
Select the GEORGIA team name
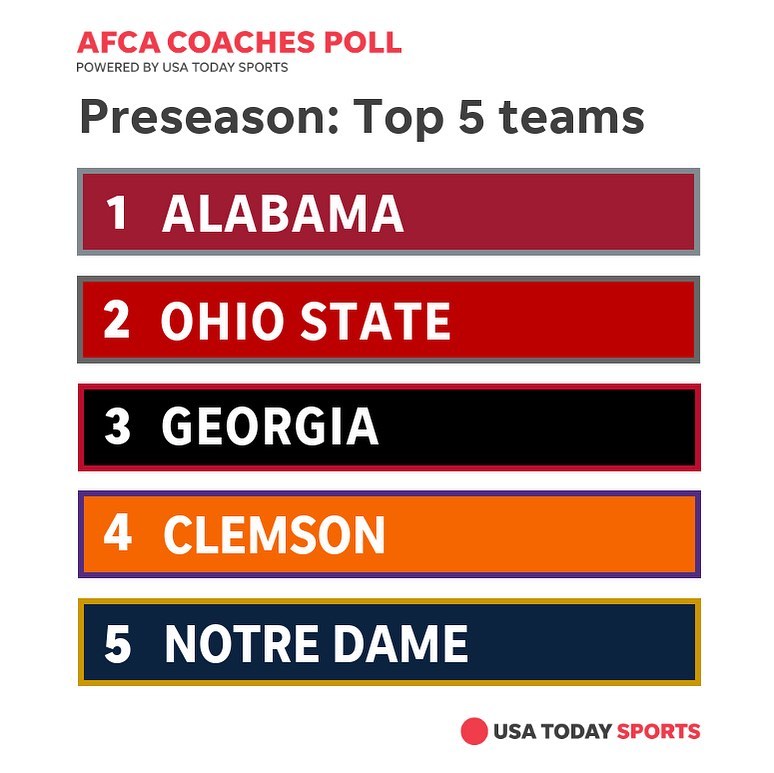tap(270, 428)
